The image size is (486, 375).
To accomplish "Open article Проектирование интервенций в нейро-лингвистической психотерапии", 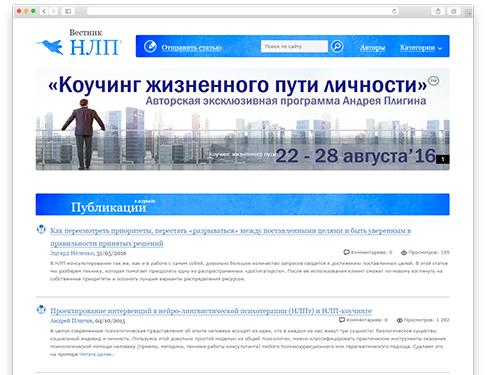I will [x=211, y=311].
